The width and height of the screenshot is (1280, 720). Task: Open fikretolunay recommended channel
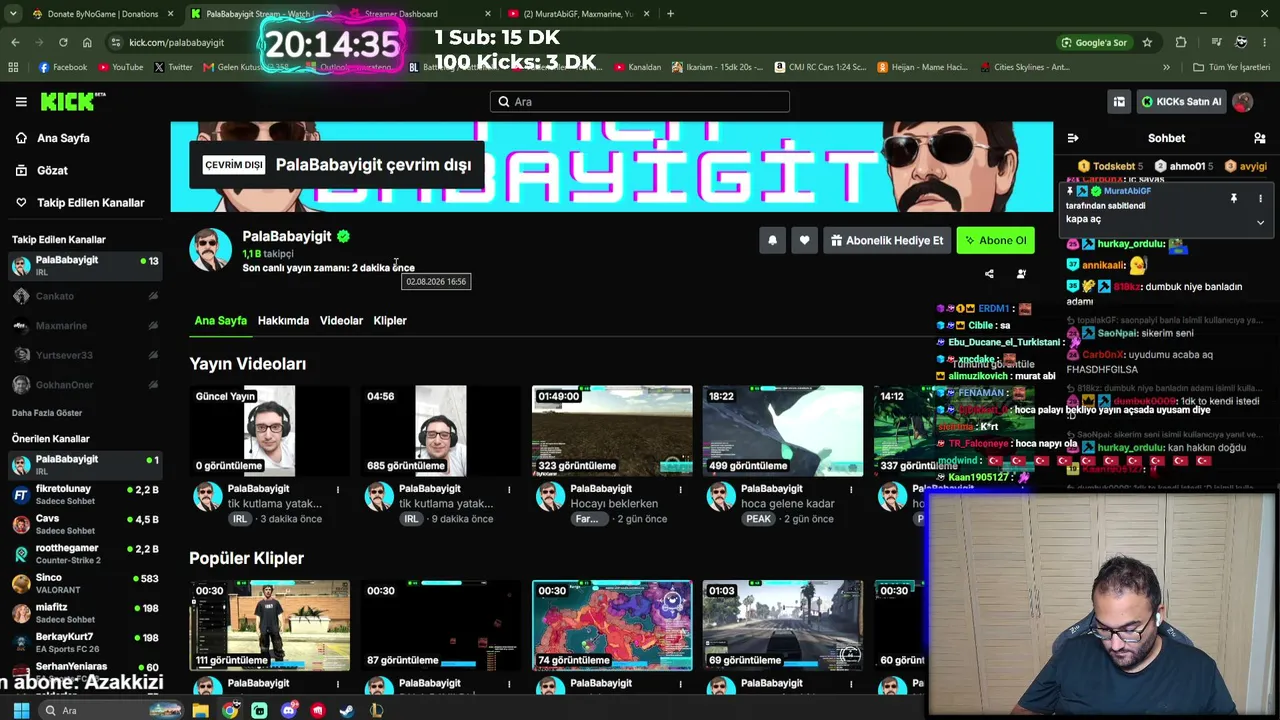[x=85, y=495]
